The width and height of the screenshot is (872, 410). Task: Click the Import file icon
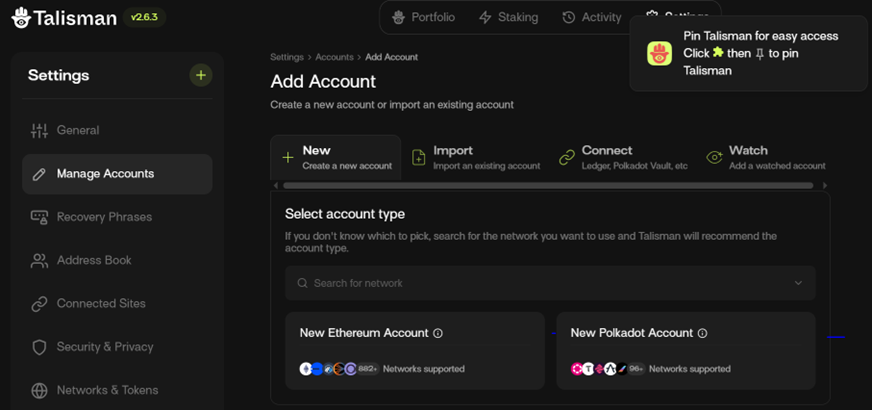(418, 157)
